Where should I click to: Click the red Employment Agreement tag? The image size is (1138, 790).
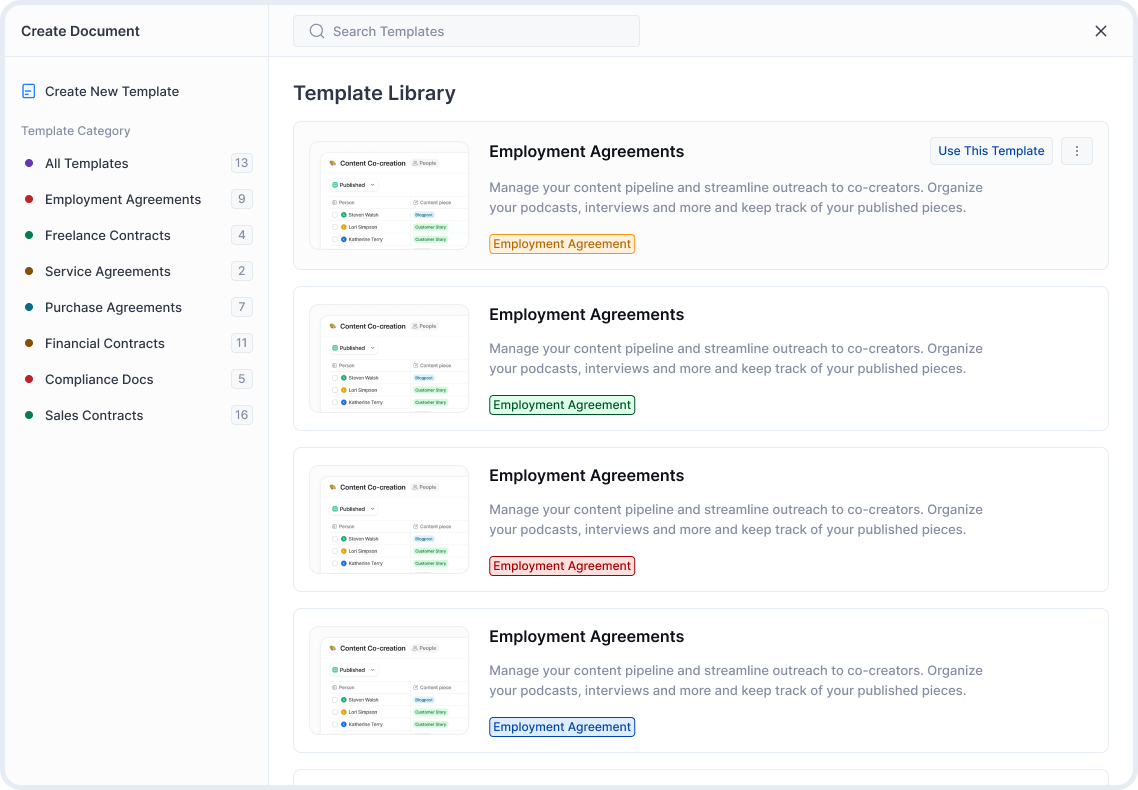pyautogui.click(x=562, y=566)
